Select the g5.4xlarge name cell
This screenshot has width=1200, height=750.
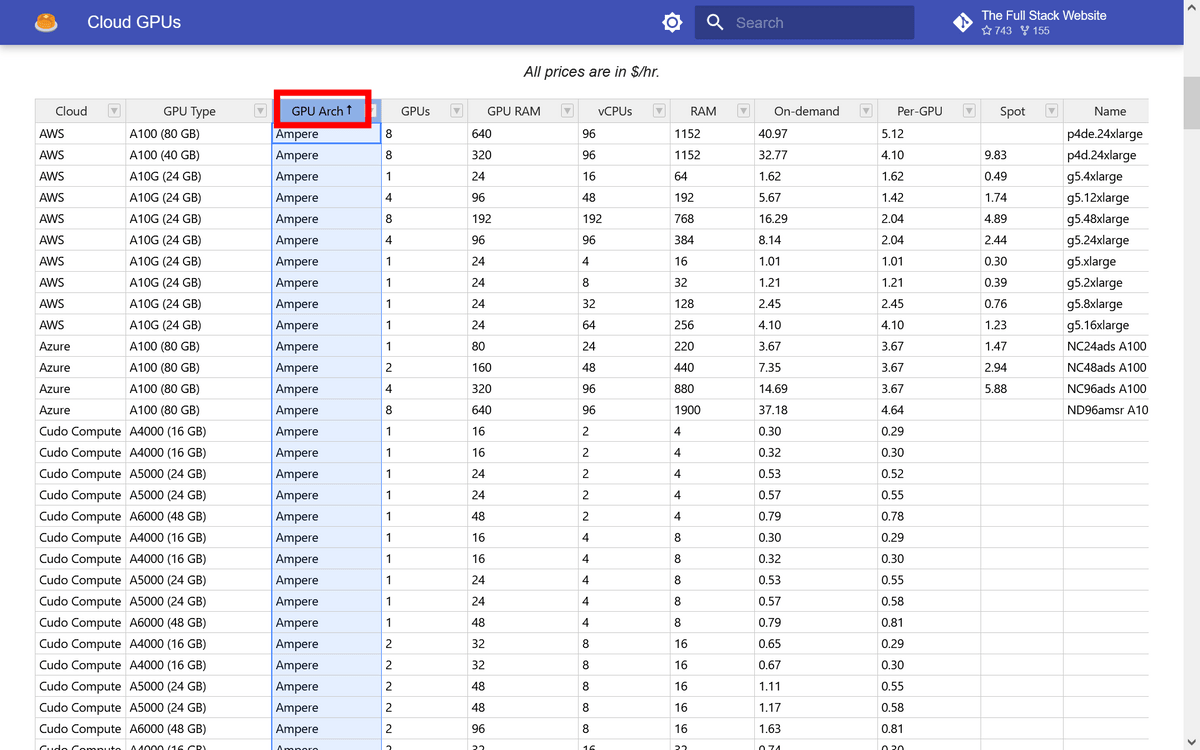pyautogui.click(x=1106, y=176)
